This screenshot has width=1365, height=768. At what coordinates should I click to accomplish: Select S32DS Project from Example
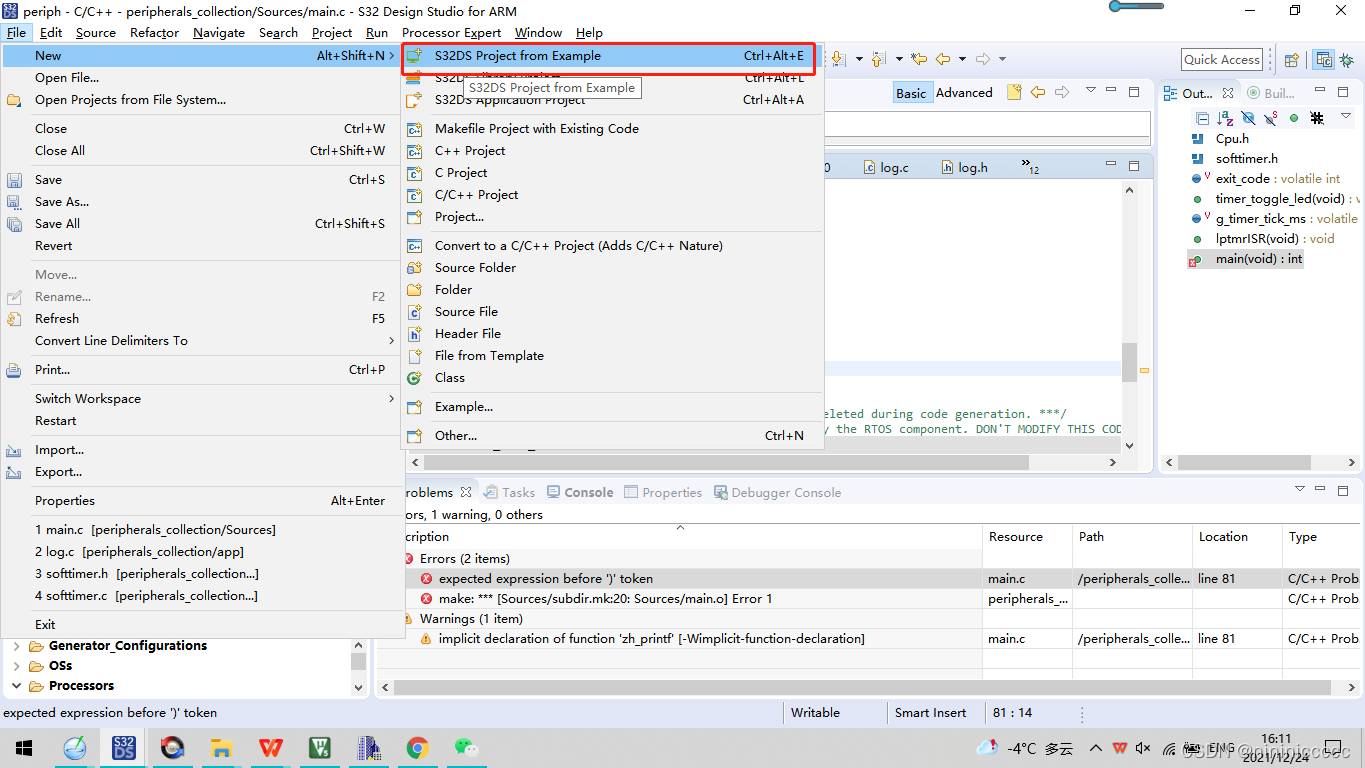610,56
